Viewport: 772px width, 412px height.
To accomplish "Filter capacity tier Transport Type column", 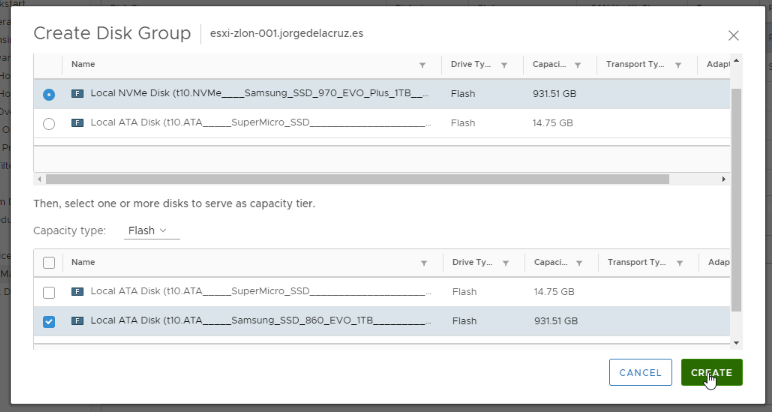I will [x=679, y=263].
